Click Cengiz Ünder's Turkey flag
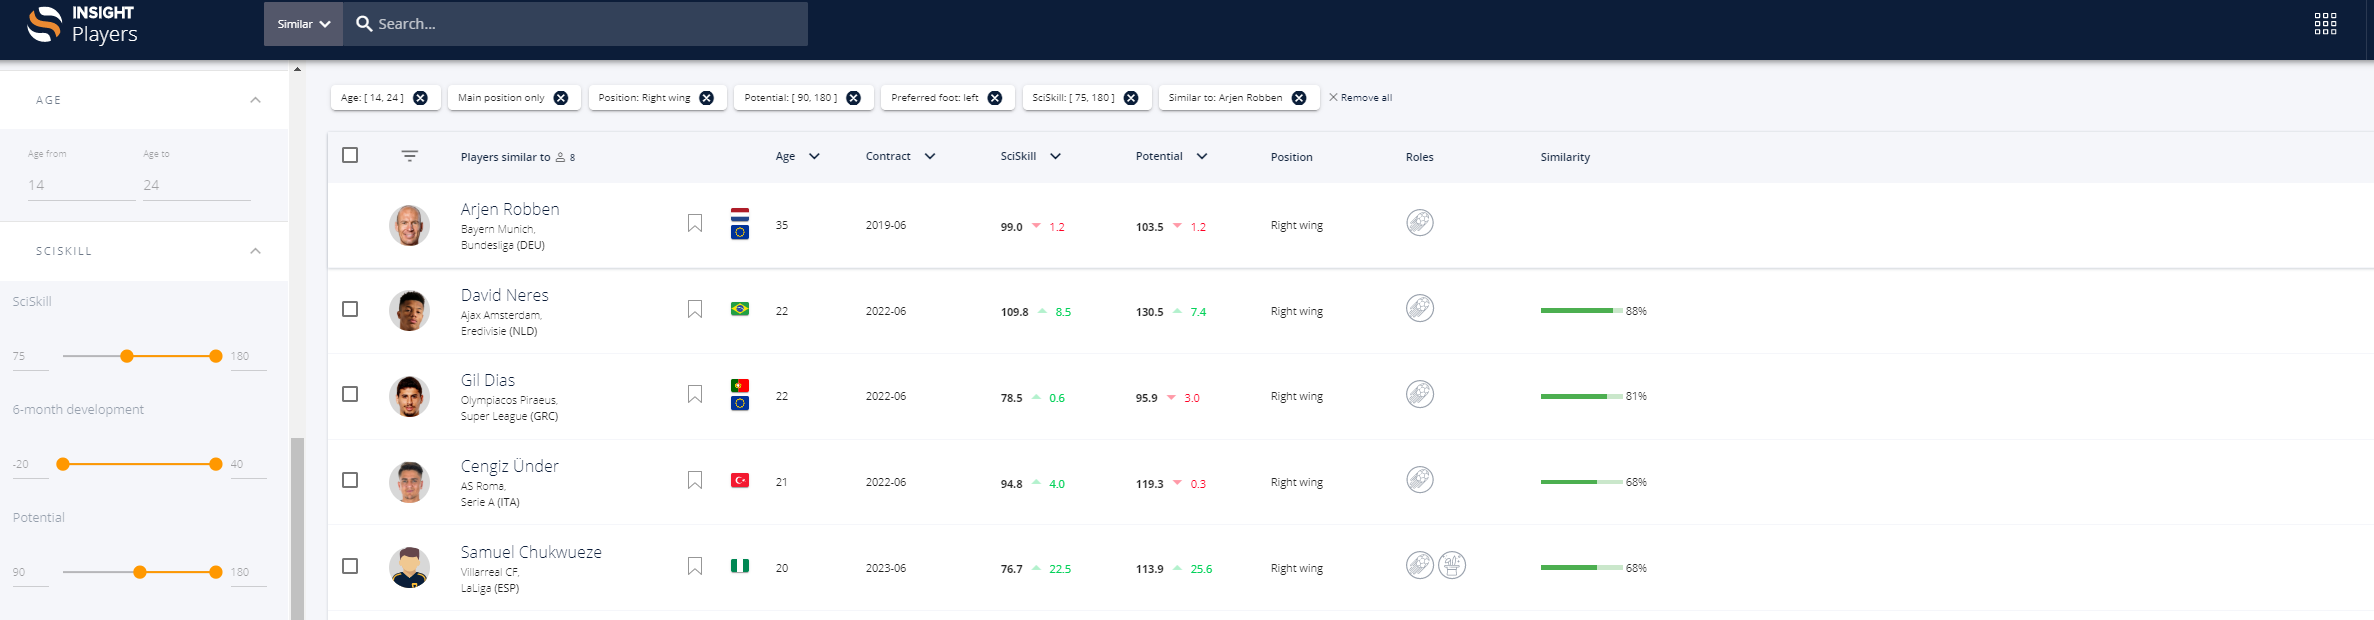The height and width of the screenshot is (620, 2374). pos(740,480)
